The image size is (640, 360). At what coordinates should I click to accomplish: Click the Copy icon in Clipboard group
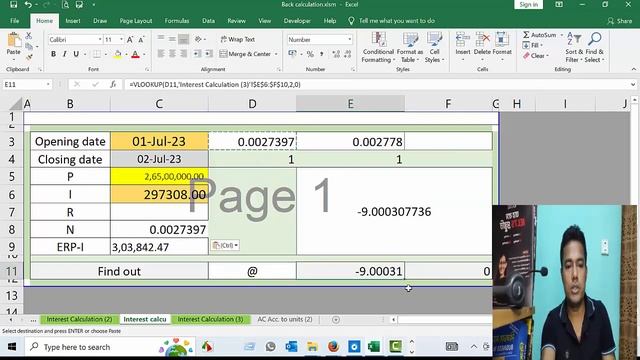(29, 46)
